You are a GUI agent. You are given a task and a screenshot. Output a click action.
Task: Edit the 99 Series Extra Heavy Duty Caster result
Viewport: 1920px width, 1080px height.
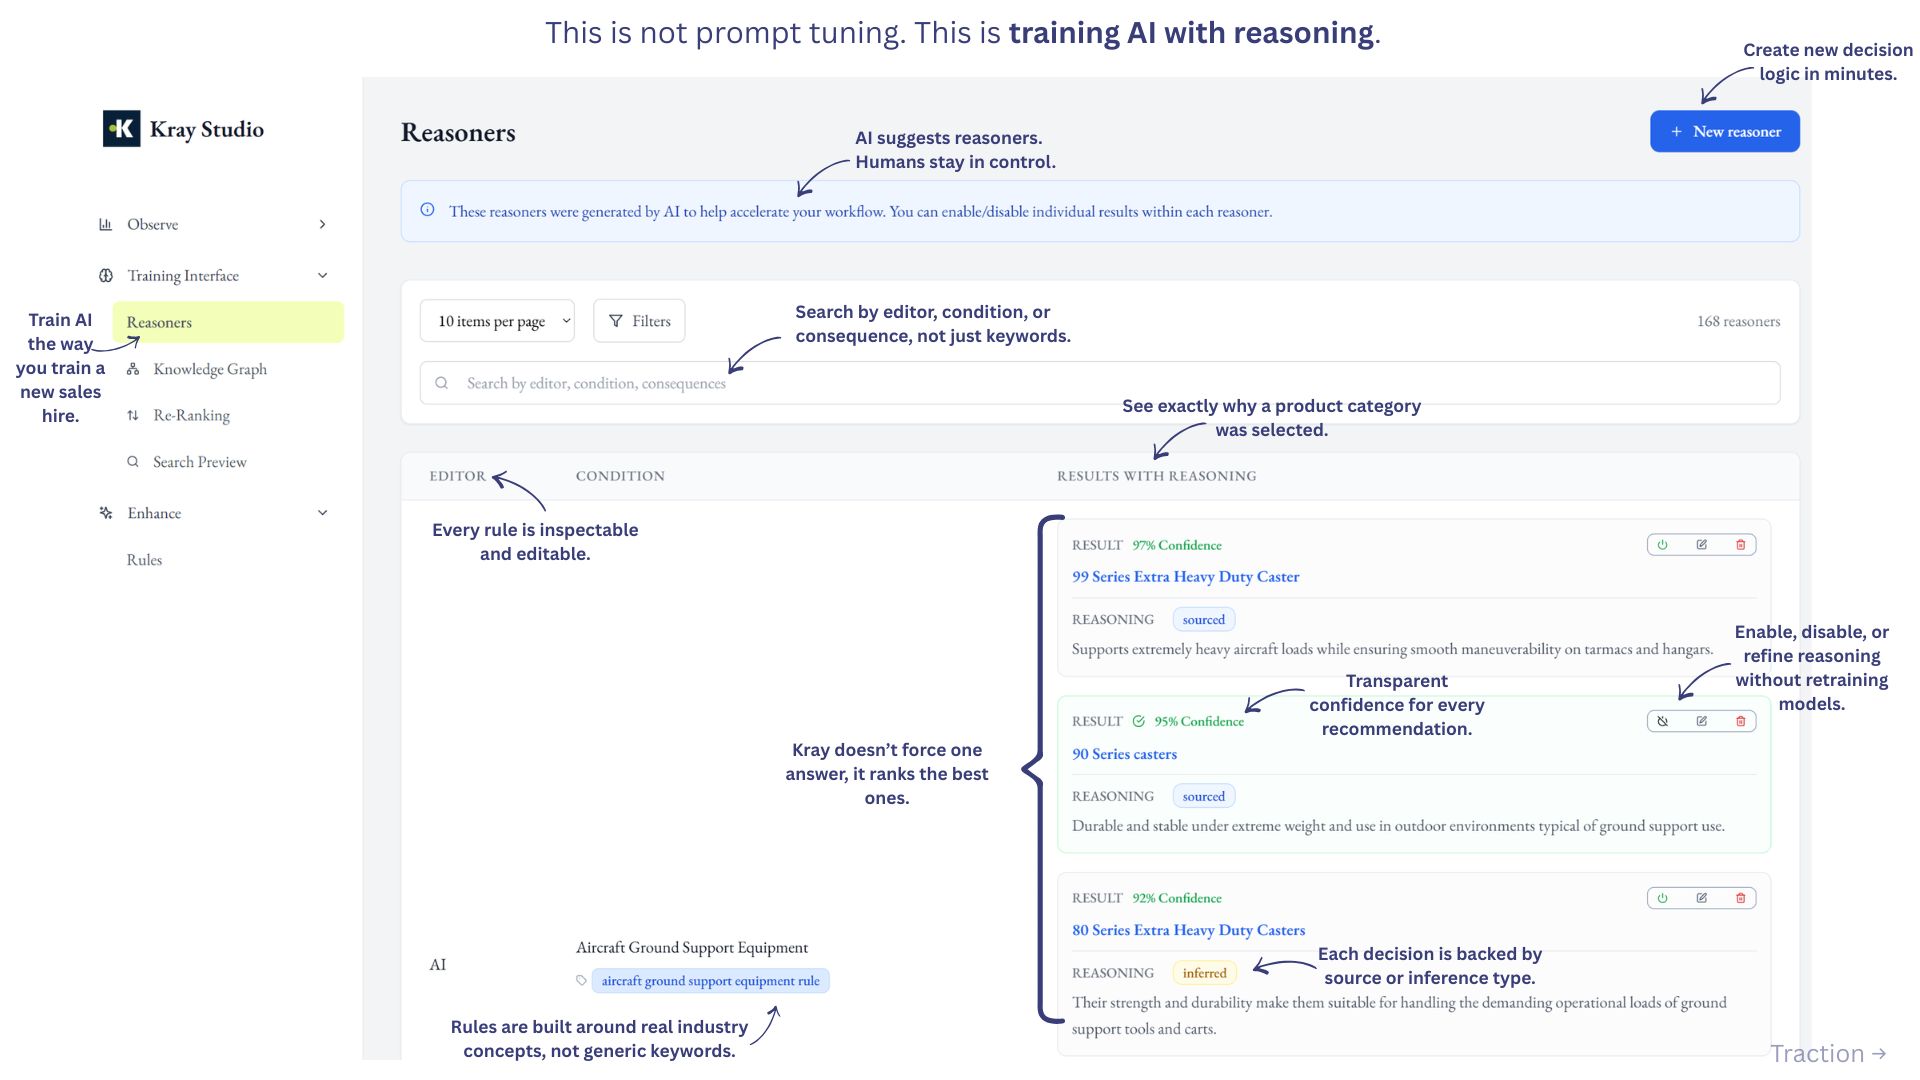click(1701, 544)
